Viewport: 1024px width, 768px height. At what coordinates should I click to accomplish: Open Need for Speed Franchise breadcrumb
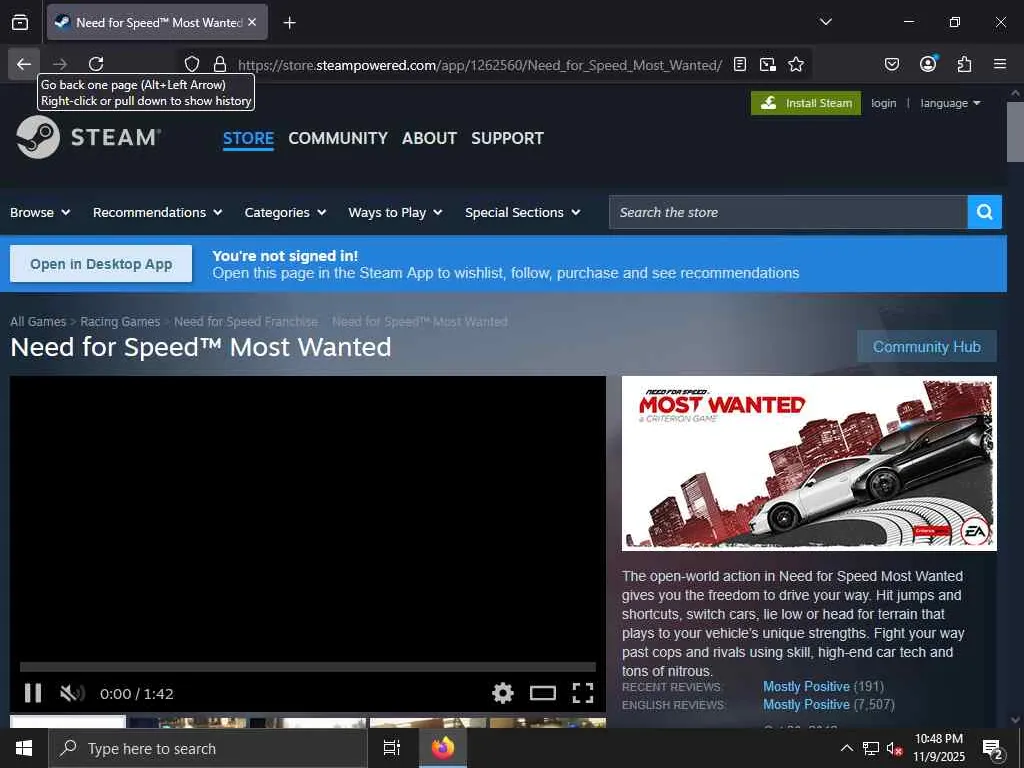246,321
